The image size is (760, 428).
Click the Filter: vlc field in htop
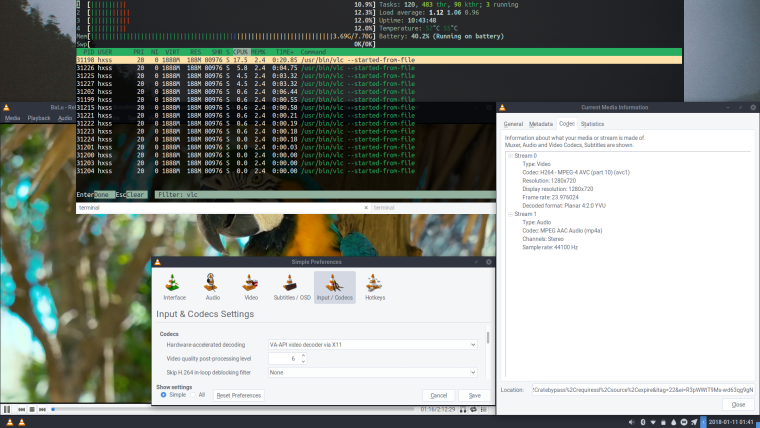coord(325,195)
